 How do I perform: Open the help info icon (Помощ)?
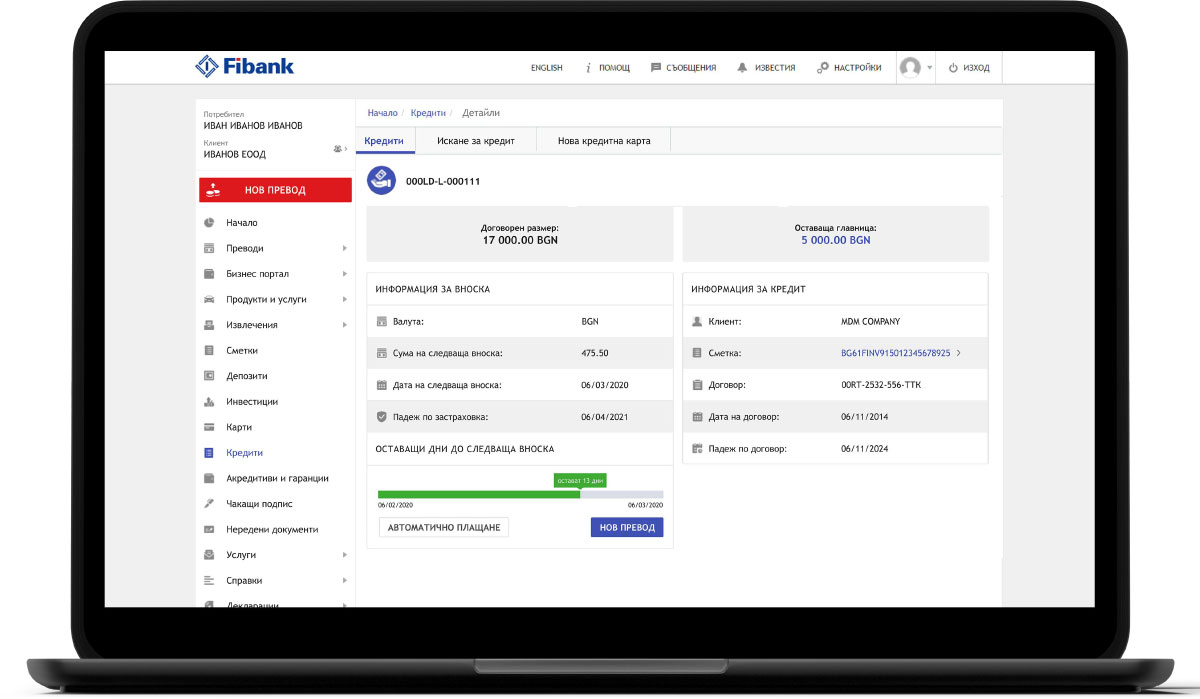pos(589,68)
